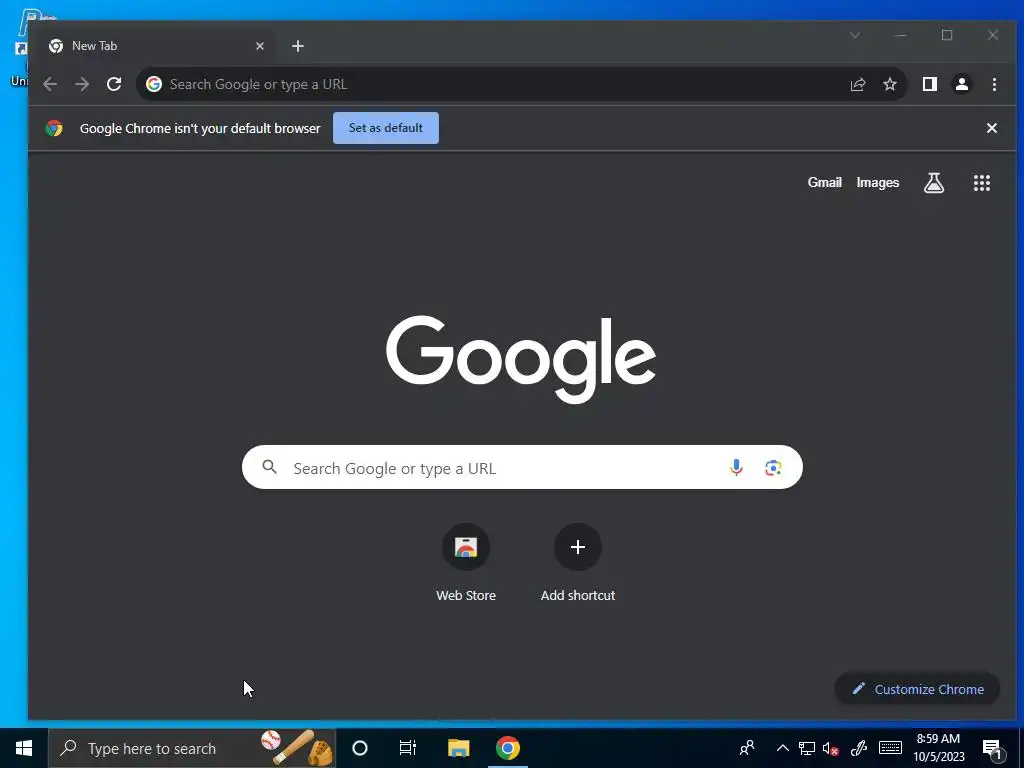Click the magnifier icon in search box
This screenshot has width=1024, height=768.
click(x=269, y=468)
